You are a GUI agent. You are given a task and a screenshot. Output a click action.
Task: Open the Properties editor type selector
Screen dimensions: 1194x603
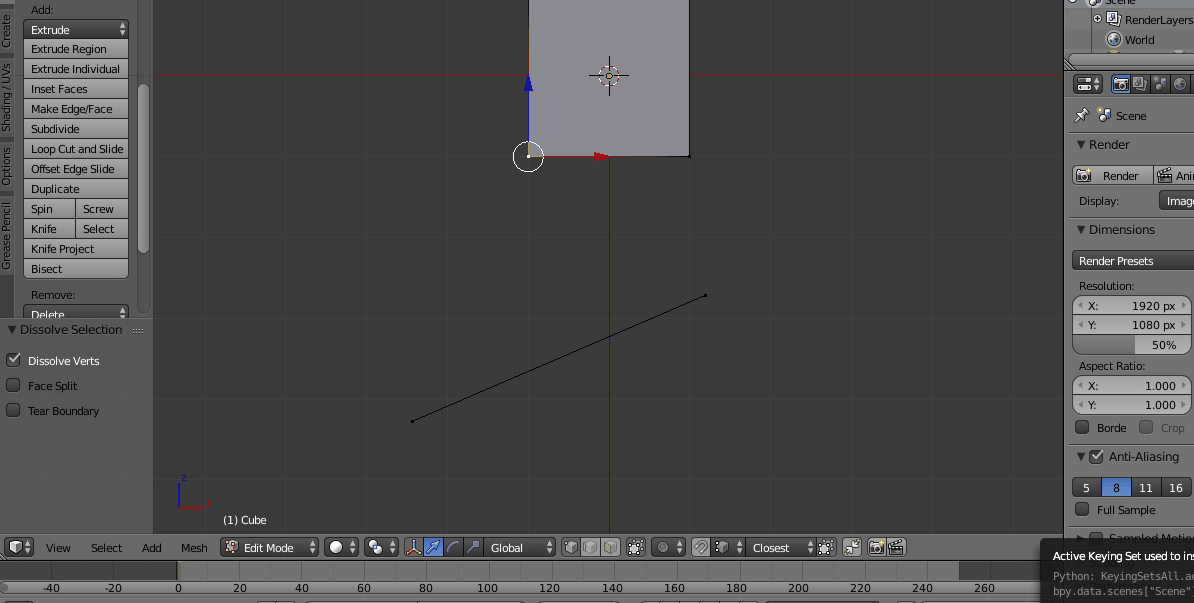point(1088,84)
